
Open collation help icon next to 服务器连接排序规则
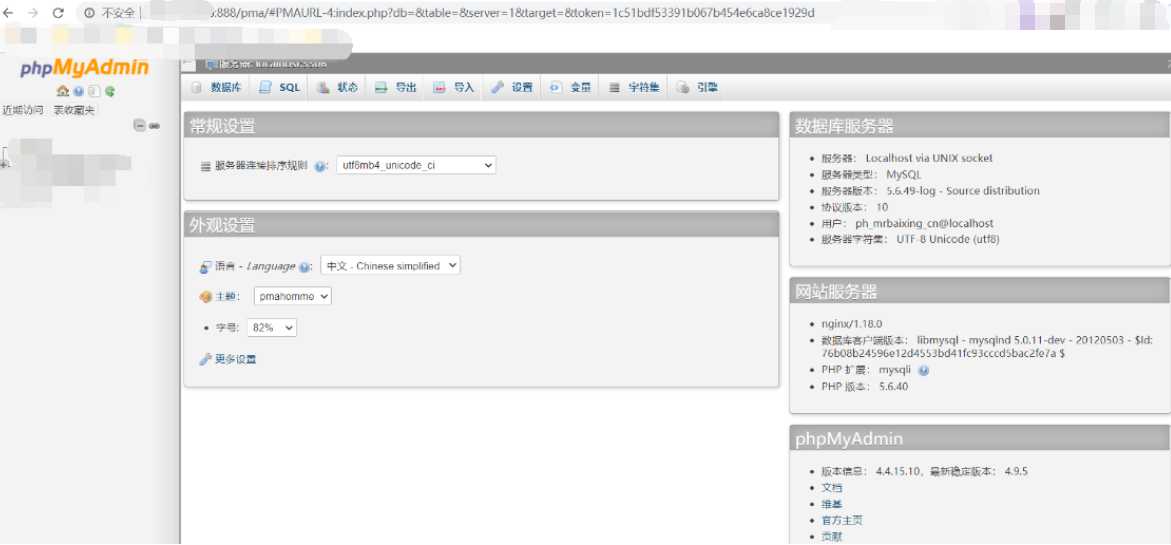(320, 166)
